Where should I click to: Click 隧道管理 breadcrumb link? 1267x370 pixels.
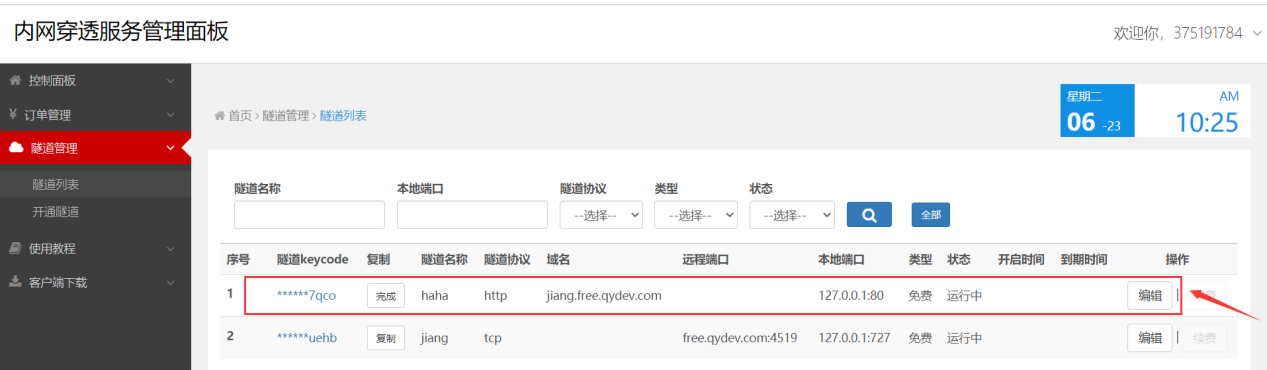[286, 116]
